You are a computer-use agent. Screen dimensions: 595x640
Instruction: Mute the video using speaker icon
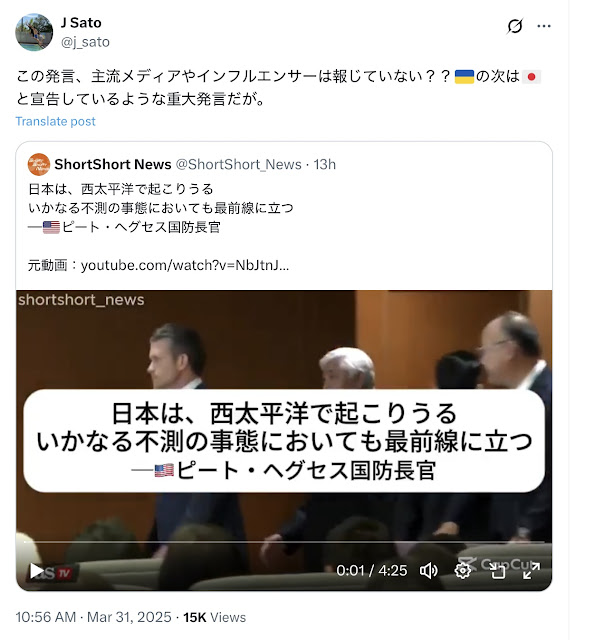[428, 571]
